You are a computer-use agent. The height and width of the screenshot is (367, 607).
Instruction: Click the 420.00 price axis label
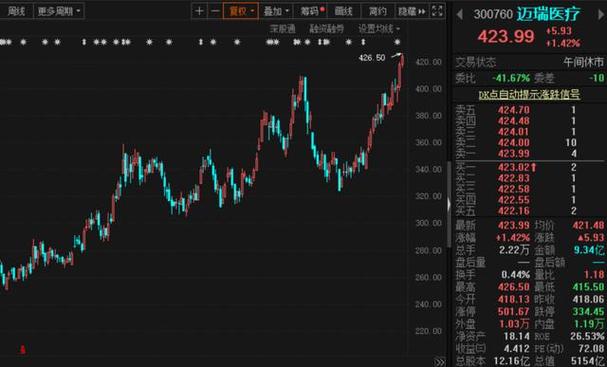(x=429, y=62)
